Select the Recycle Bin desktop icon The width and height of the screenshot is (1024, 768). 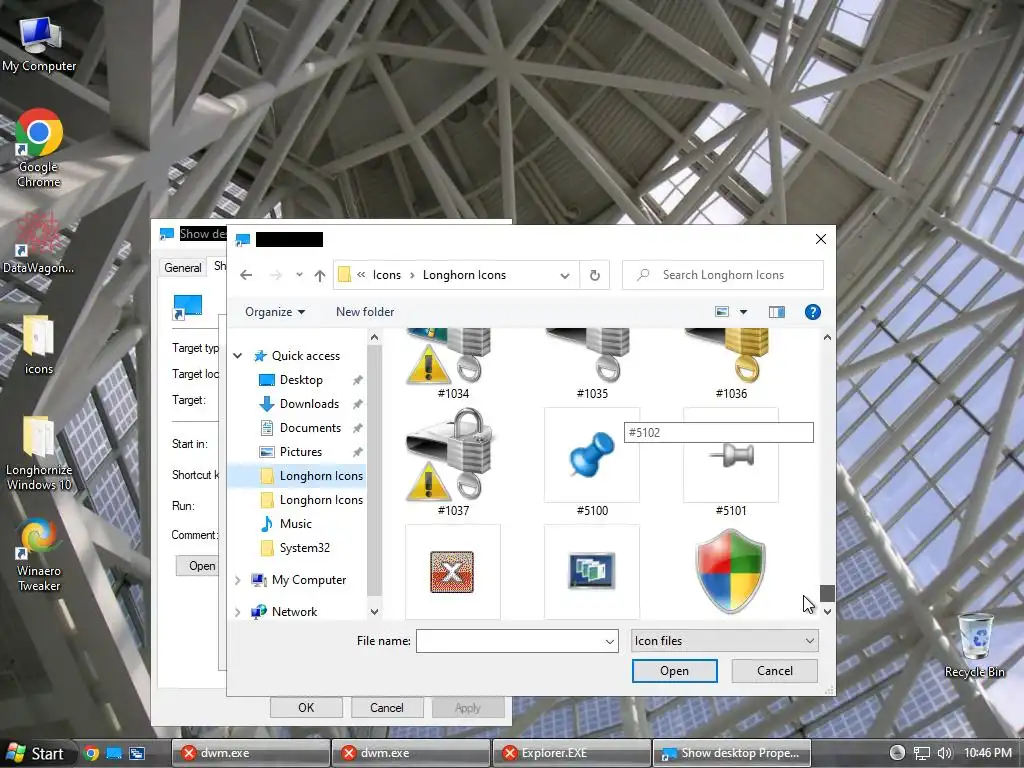(974, 645)
